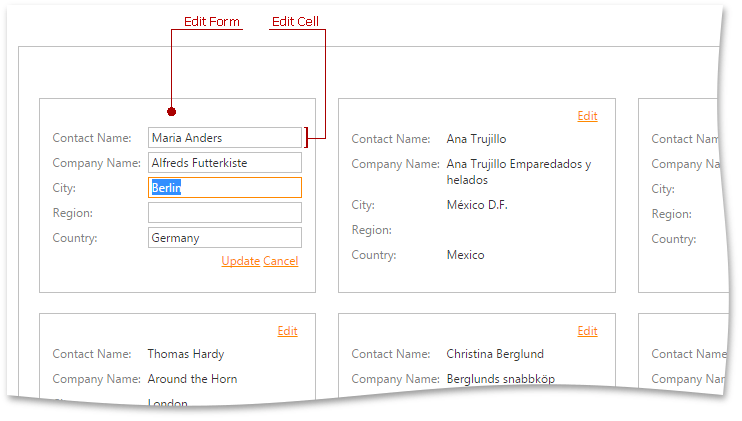Edit the Christina Berglund card
This screenshot has width=742, height=421.
tap(587, 331)
